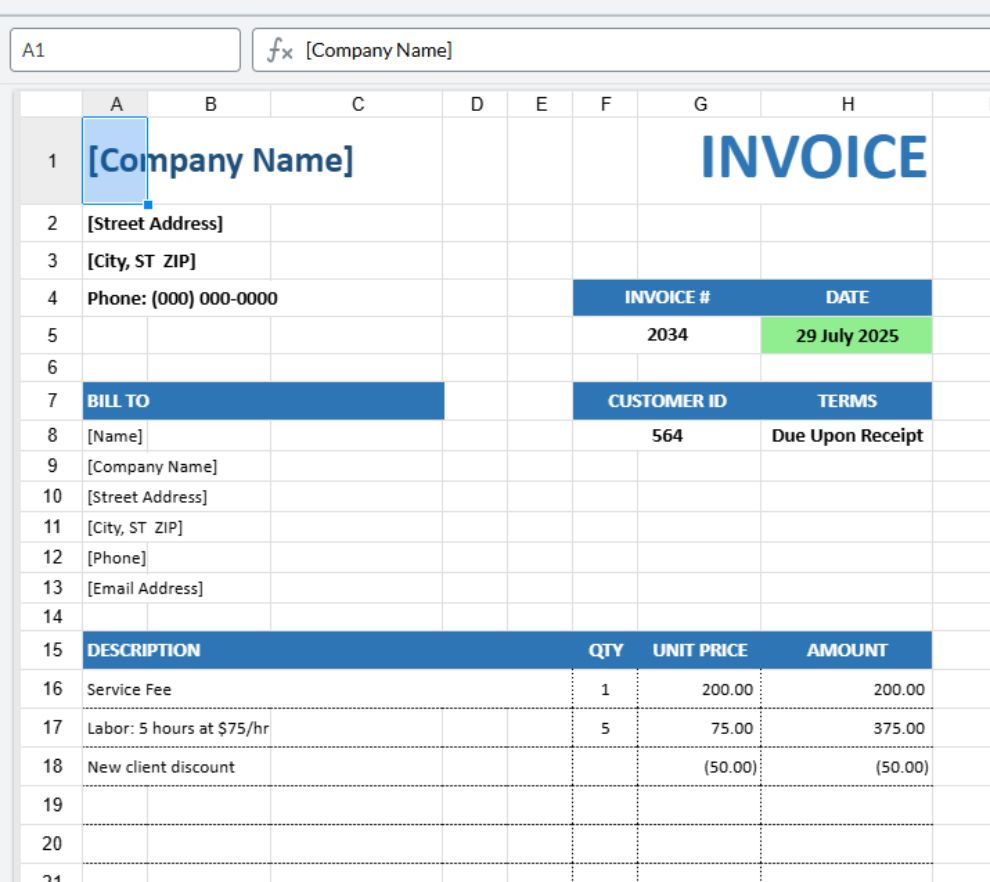Image resolution: width=990 pixels, height=882 pixels.
Task: Click the Service Fee description cell
Action: (x=327, y=689)
